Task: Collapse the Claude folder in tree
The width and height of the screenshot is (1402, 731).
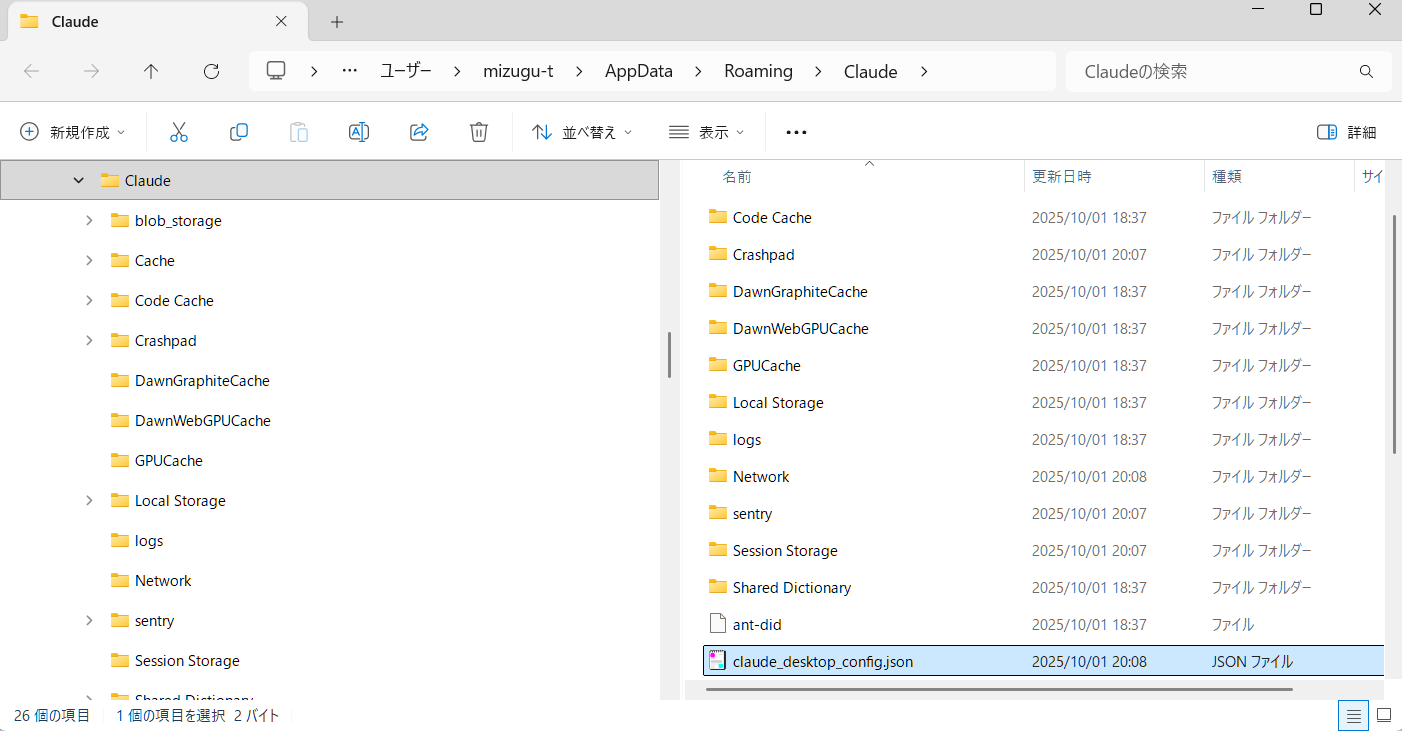Action: 79,181
